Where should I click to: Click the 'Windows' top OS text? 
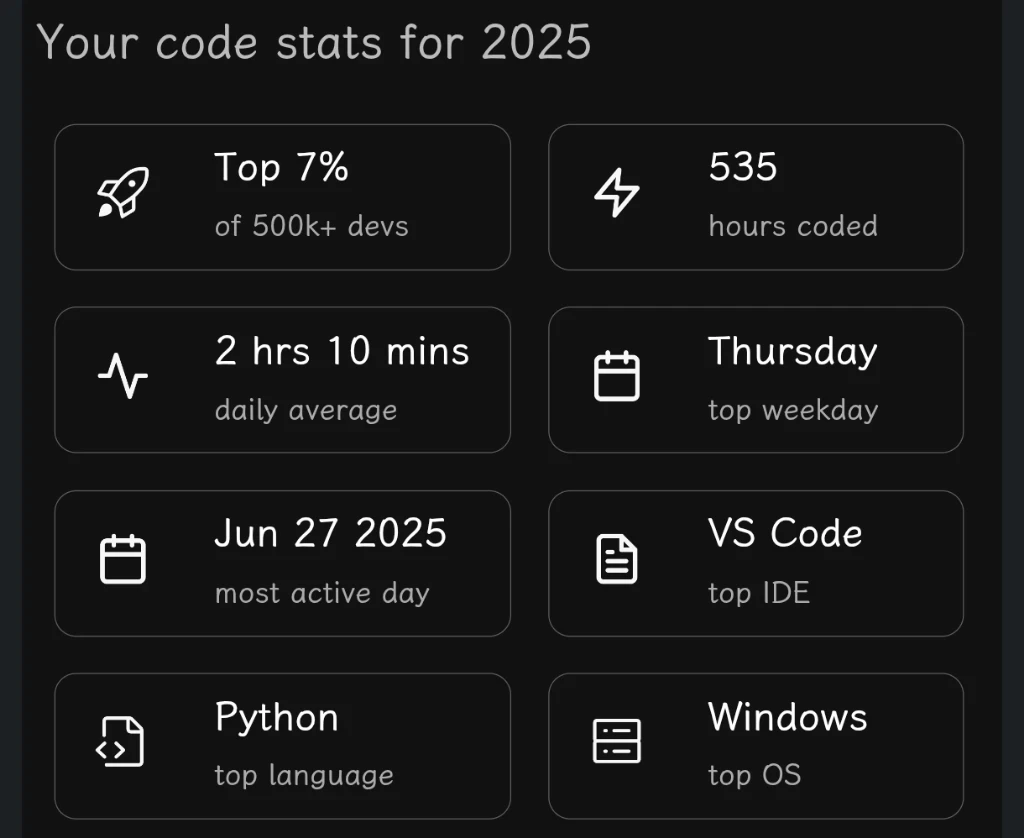pos(788,717)
